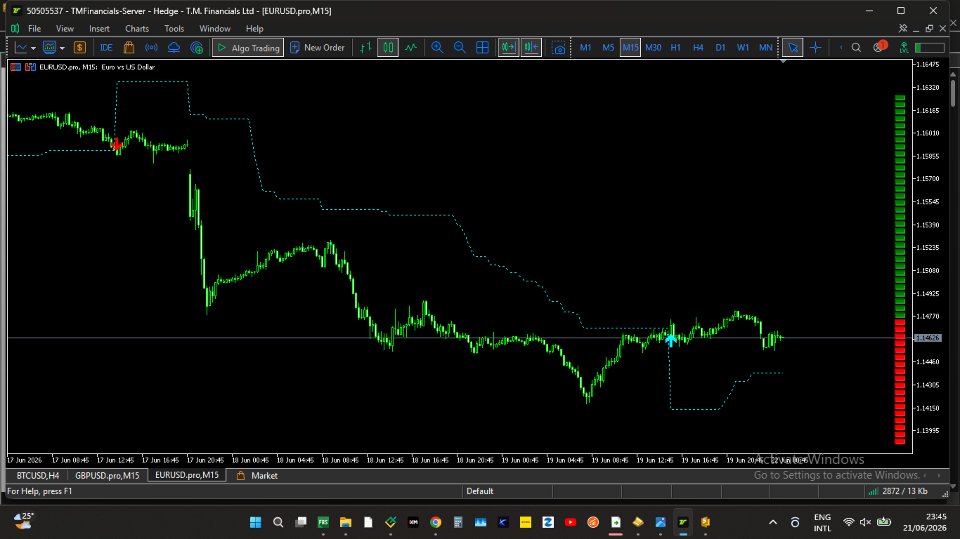Open the Market shopping bag icon
Image resolution: width=960 pixels, height=539 pixels.
[x=129, y=47]
